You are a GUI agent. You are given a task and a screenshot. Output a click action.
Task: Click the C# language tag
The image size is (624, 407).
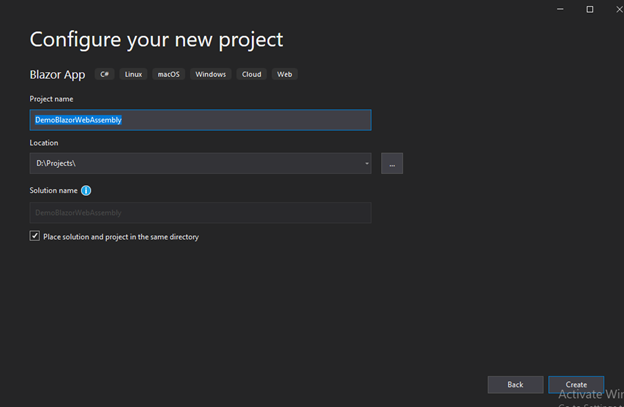tap(104, 74)
